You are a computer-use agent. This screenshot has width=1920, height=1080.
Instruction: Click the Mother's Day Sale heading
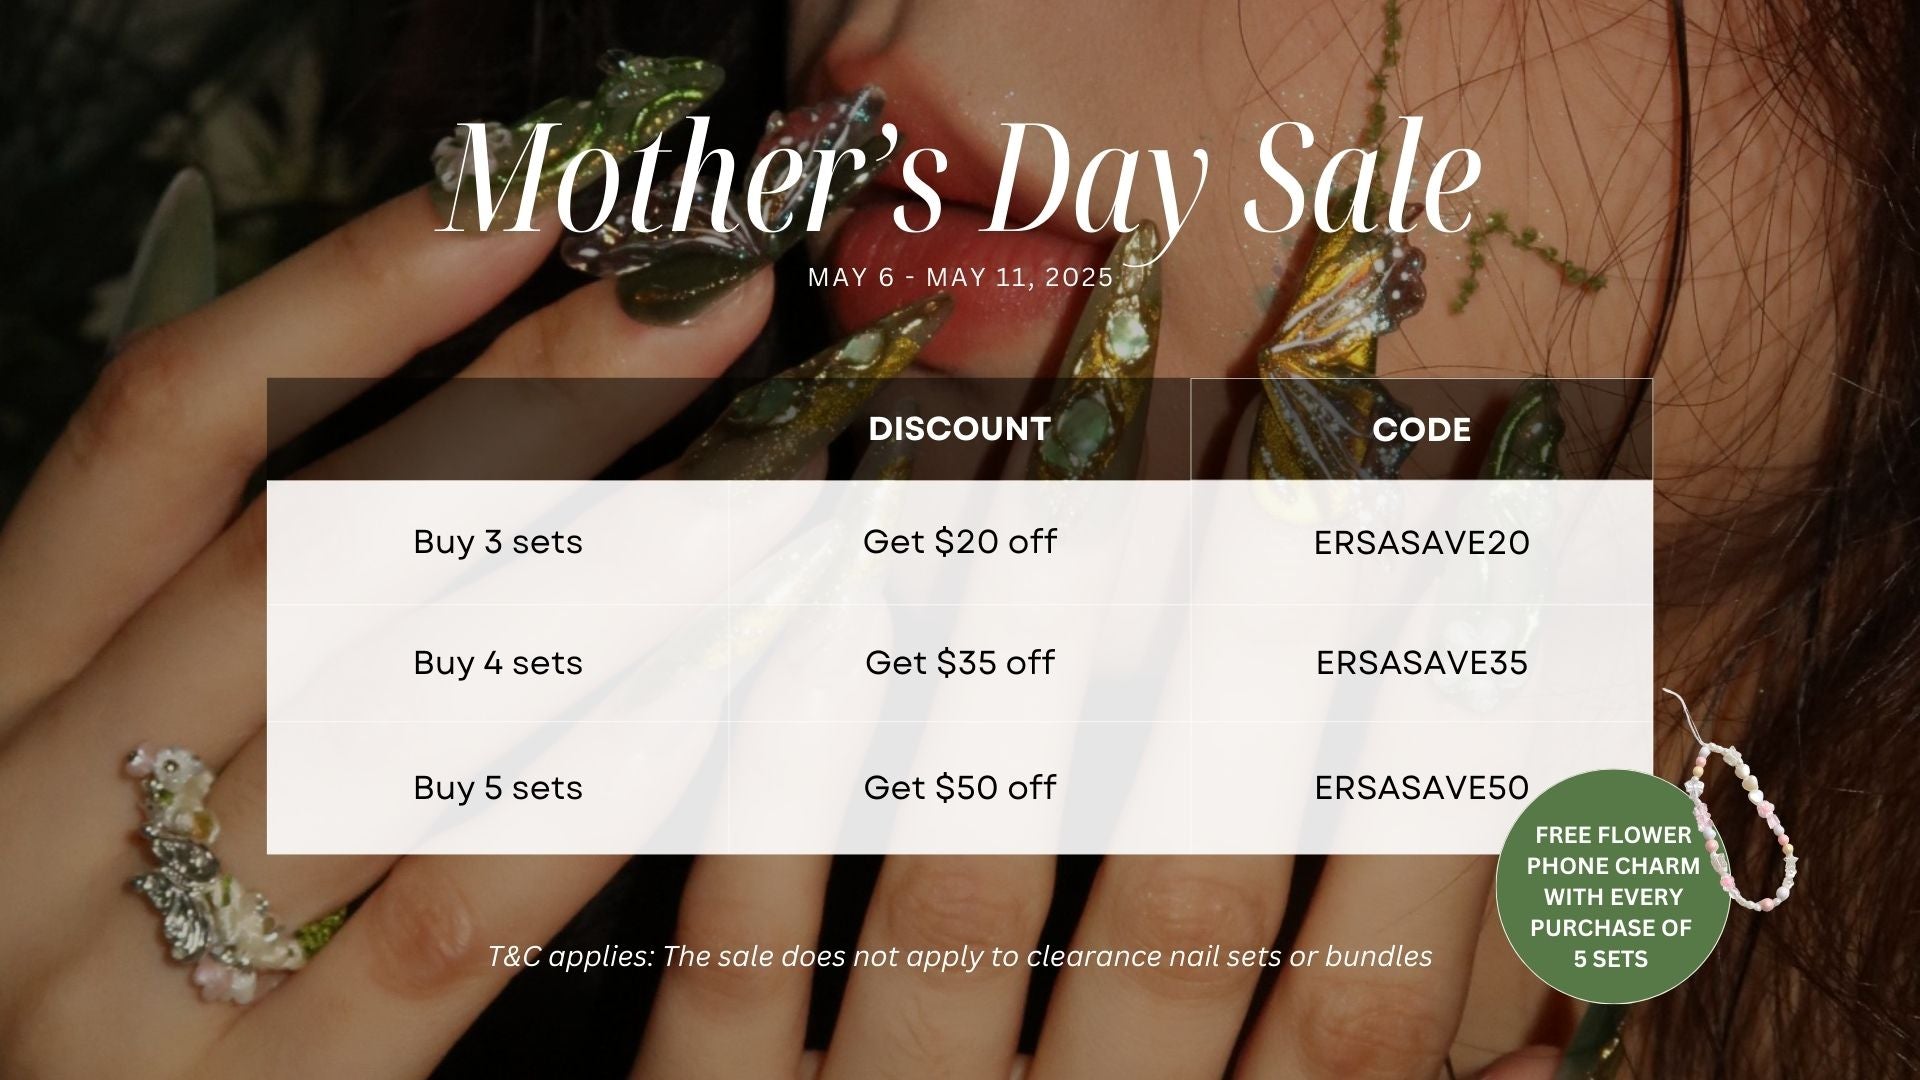pos(960,180)
